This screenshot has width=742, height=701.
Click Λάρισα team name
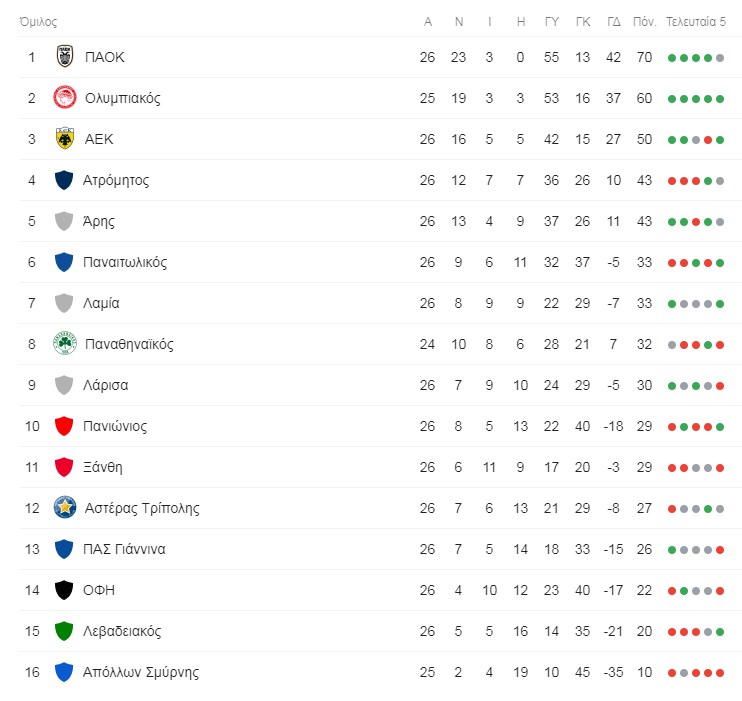(x=106, y=385)
